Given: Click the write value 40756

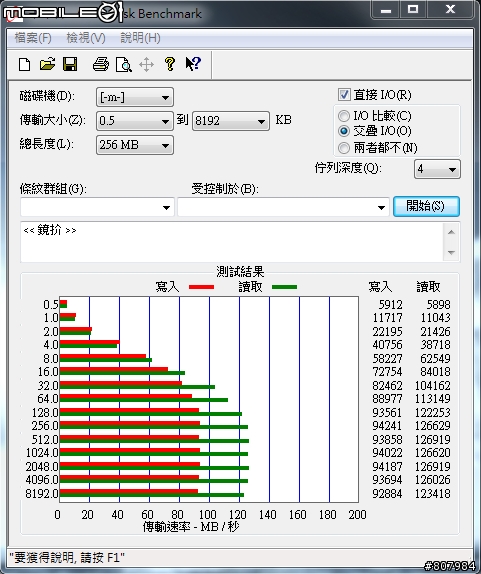Looking at the screenshot, I should click(387, 344).
